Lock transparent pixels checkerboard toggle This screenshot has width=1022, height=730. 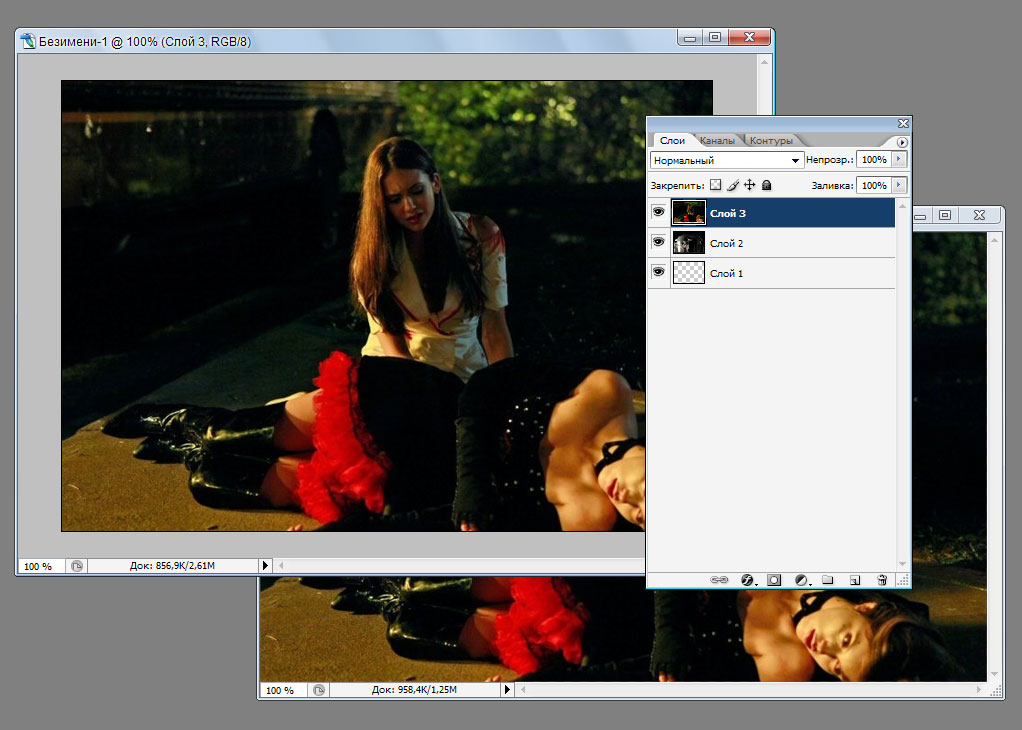pyautogui.click(x=715, y=185)
